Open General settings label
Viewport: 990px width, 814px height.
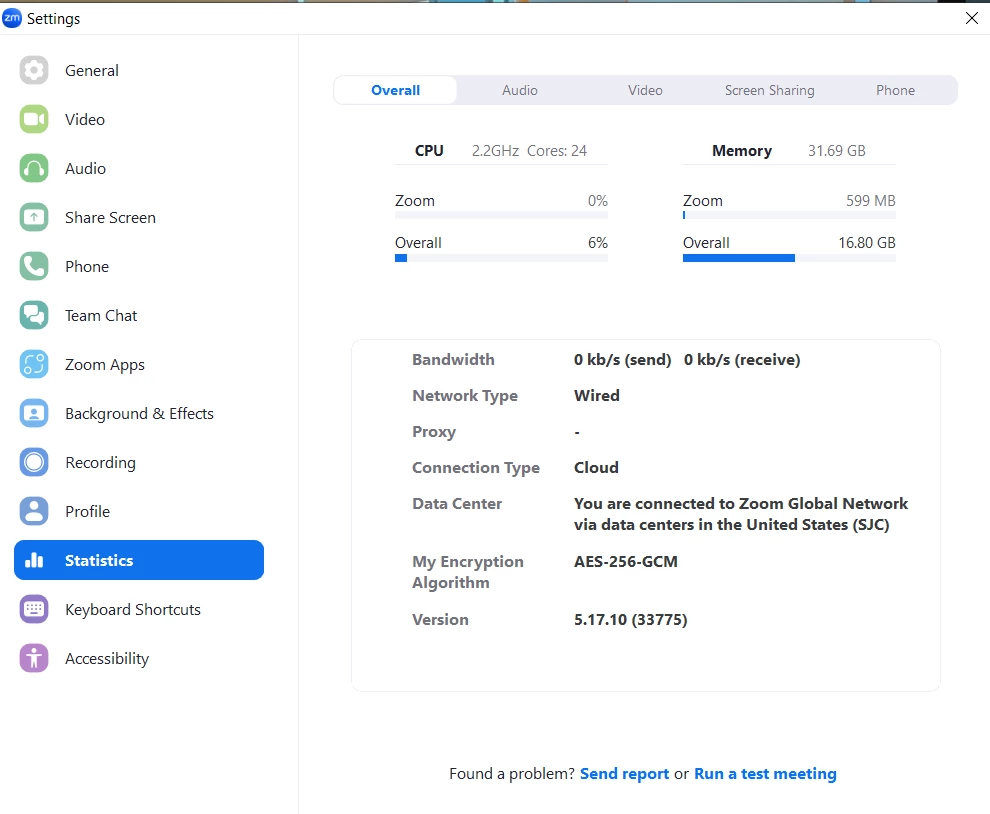(x=92, y=71)
